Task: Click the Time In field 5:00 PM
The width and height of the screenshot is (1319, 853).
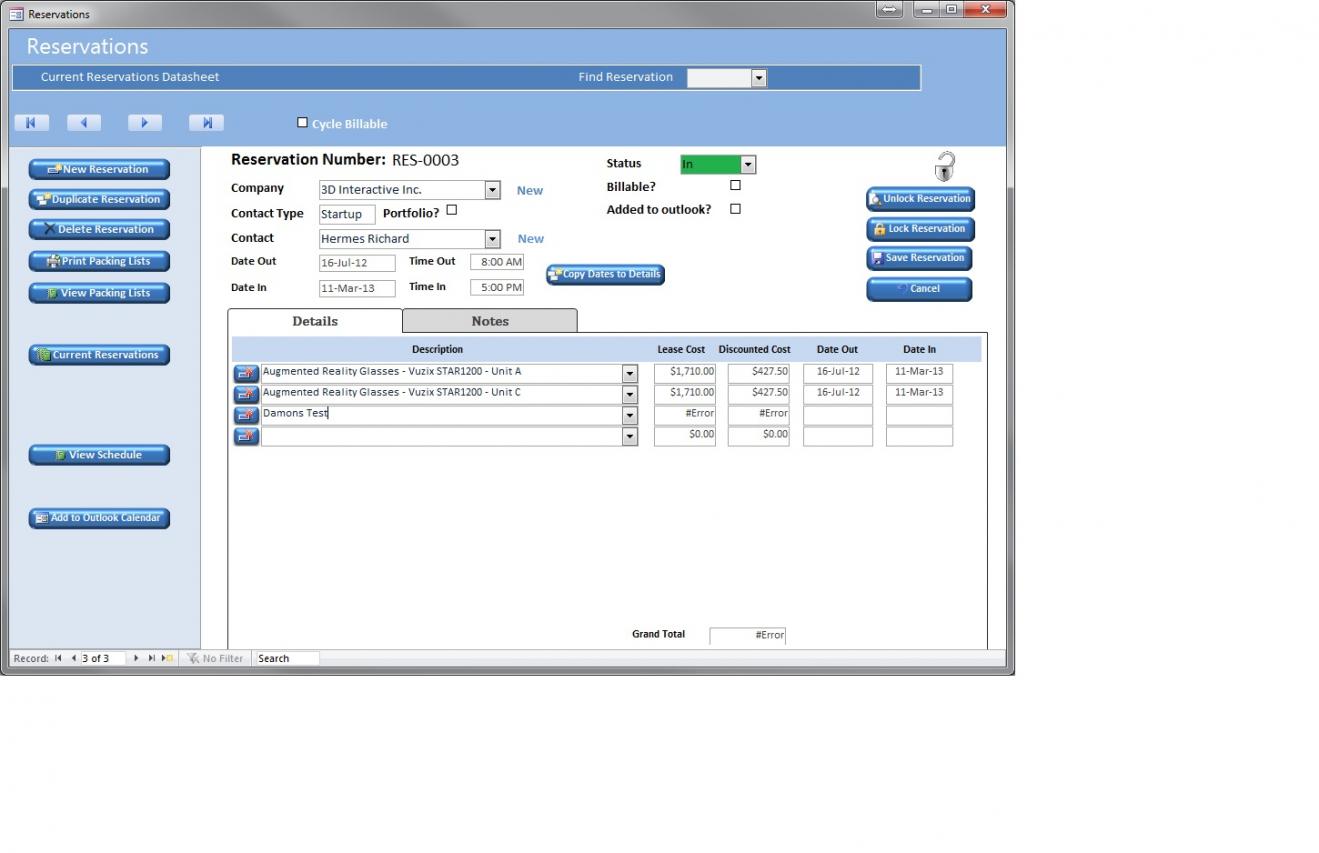Action: (x=497, y=287)
